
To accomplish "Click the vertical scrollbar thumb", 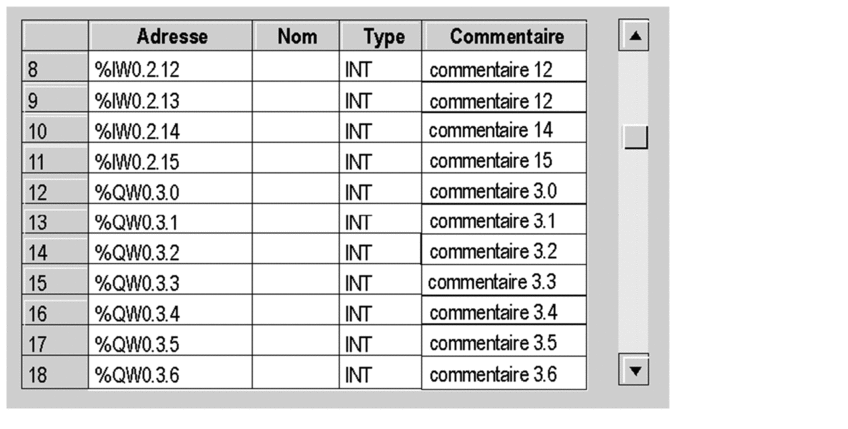I will (x=635, y=136).
